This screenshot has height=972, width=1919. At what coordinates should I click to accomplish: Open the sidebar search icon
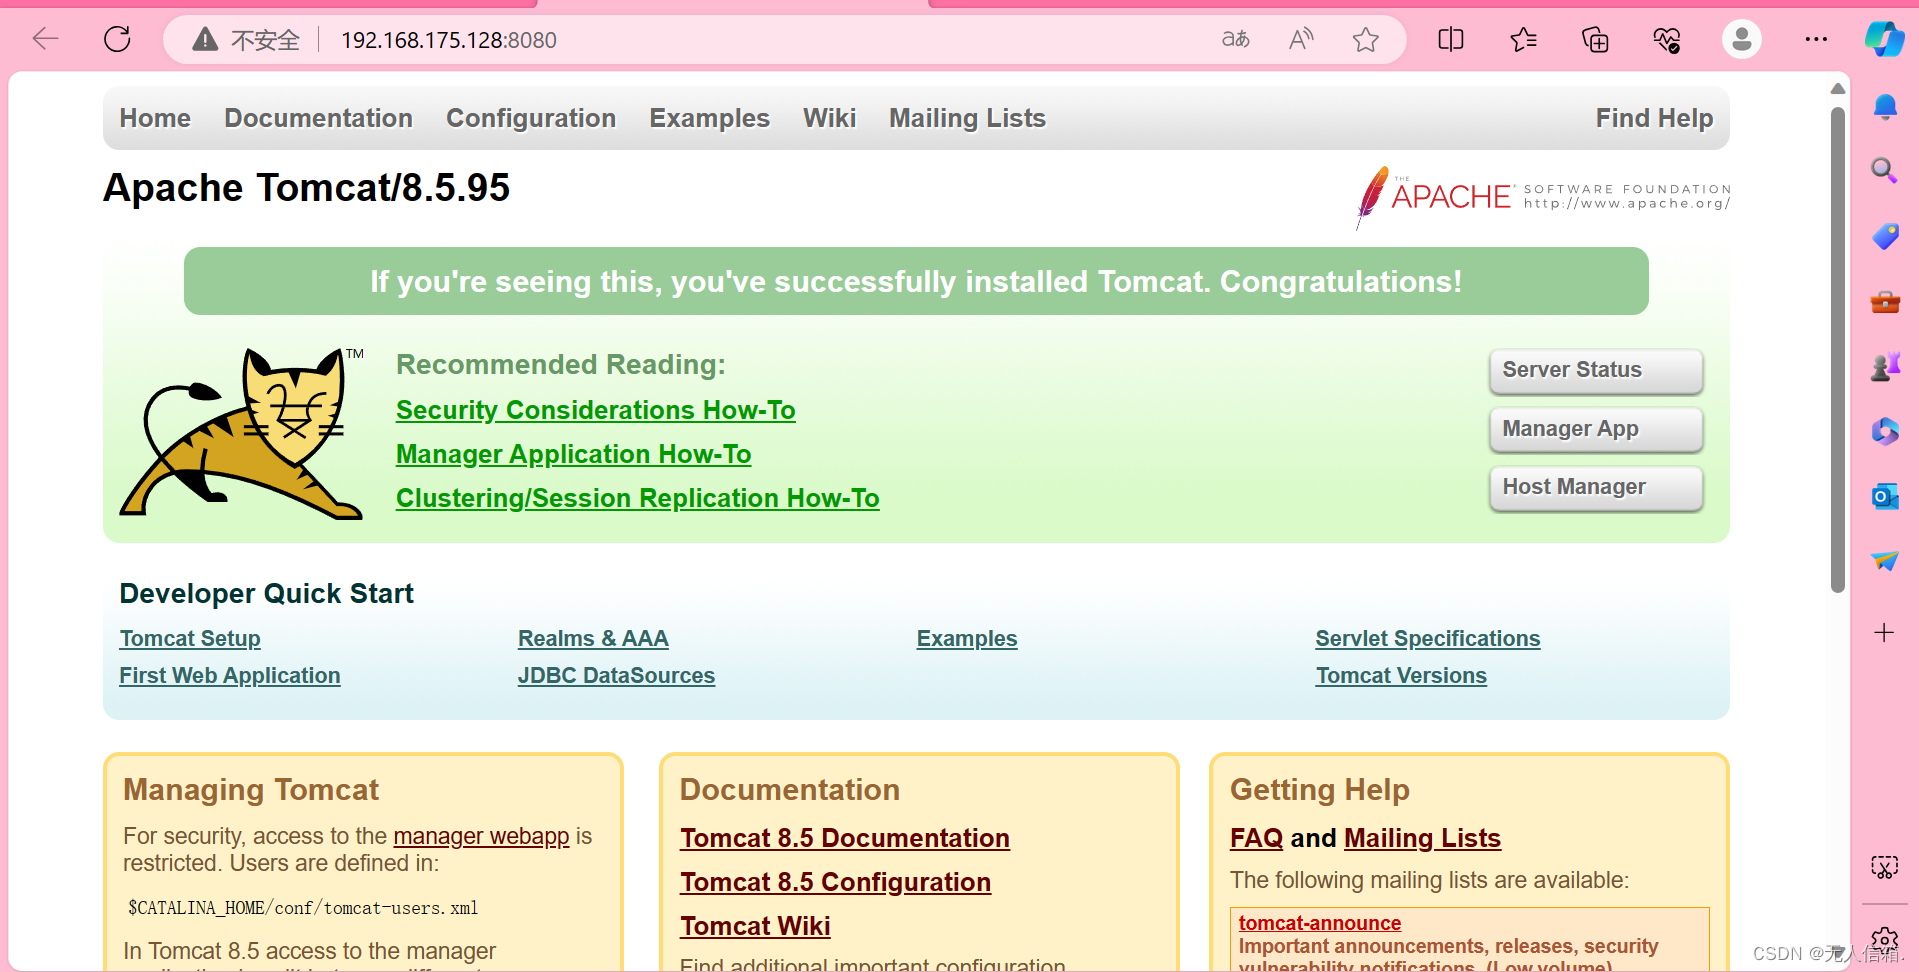[x=1885, y=170]
